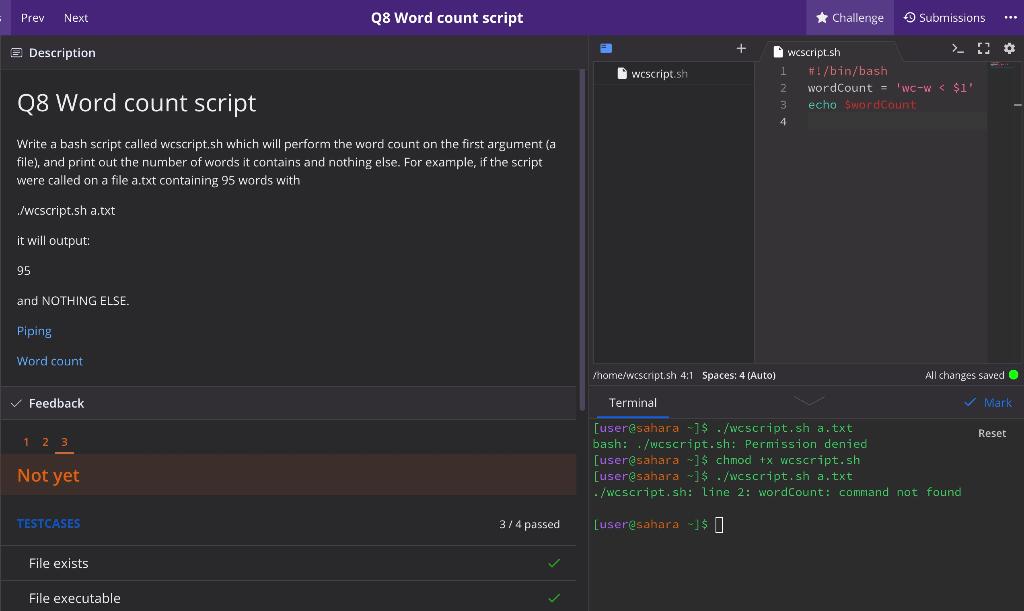Open feedback attempt number 1
The height and width of the screenshot is (611, 1024).
point(26,442)
